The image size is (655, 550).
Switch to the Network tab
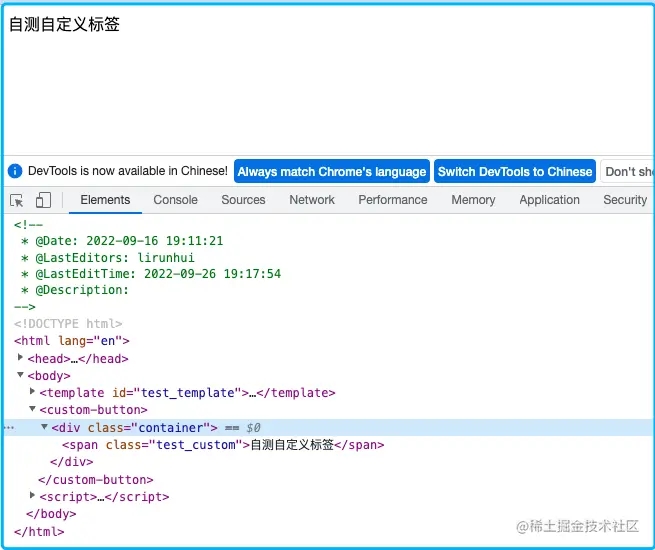tap(312, 200)
